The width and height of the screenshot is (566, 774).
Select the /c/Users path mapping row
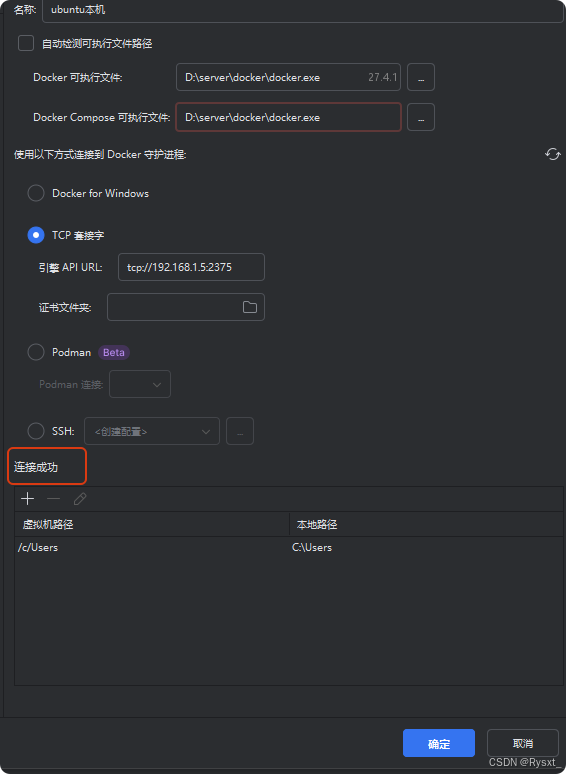pos(289,547)
